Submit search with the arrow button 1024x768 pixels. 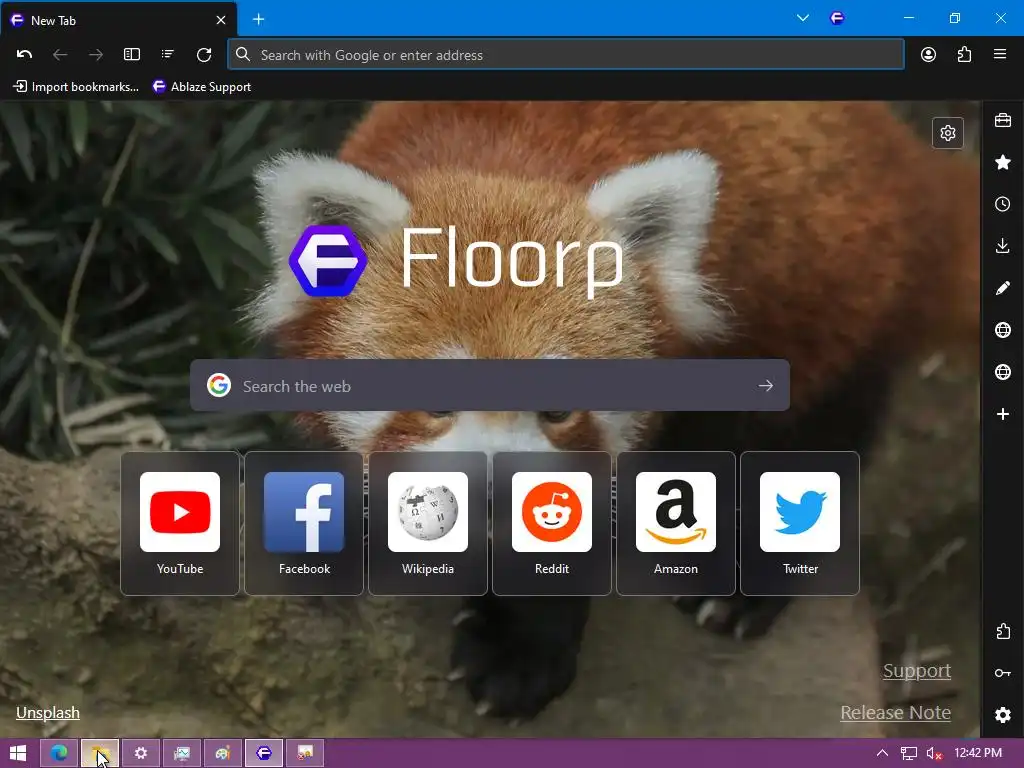(766, 386)
